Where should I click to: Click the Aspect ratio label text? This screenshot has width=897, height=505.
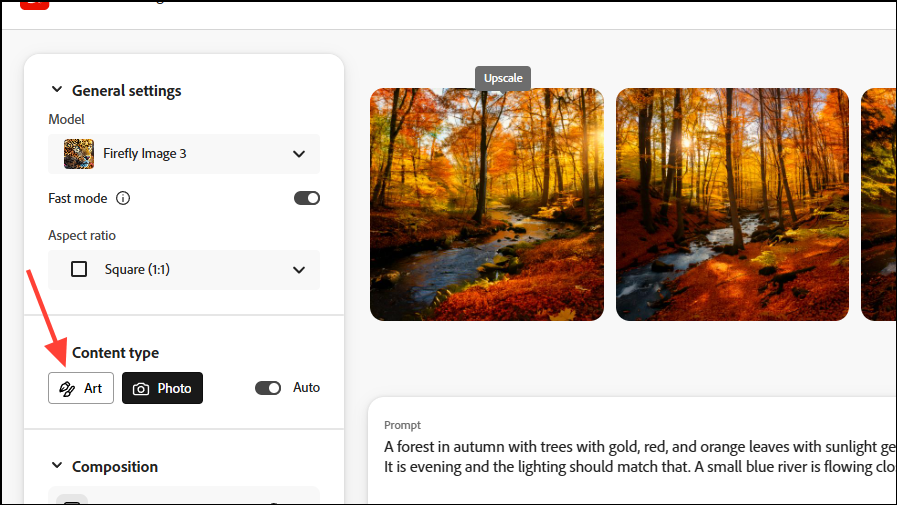pos(82,236)
